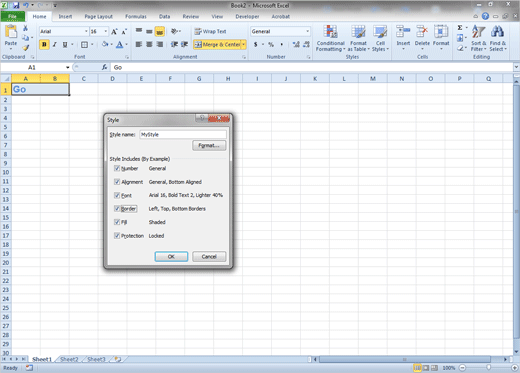The image size is (520, 373).
Task: Click the zoom slider handle in status bar
Action: click(488, 368)
